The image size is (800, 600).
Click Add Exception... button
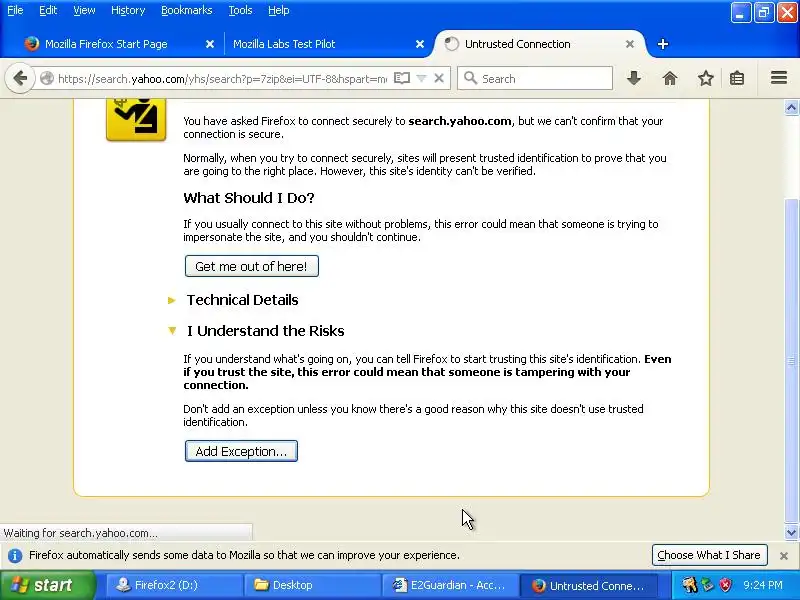pyautogui.click(x=241, y=452)
